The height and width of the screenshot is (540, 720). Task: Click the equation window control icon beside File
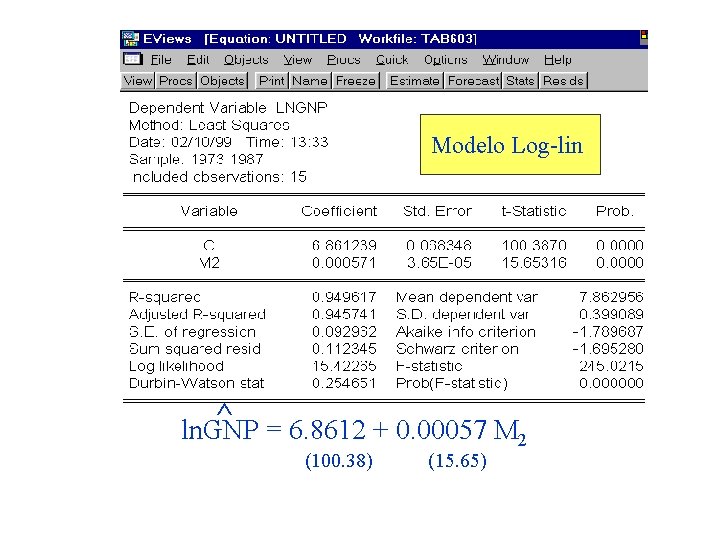tap(133, 59)
